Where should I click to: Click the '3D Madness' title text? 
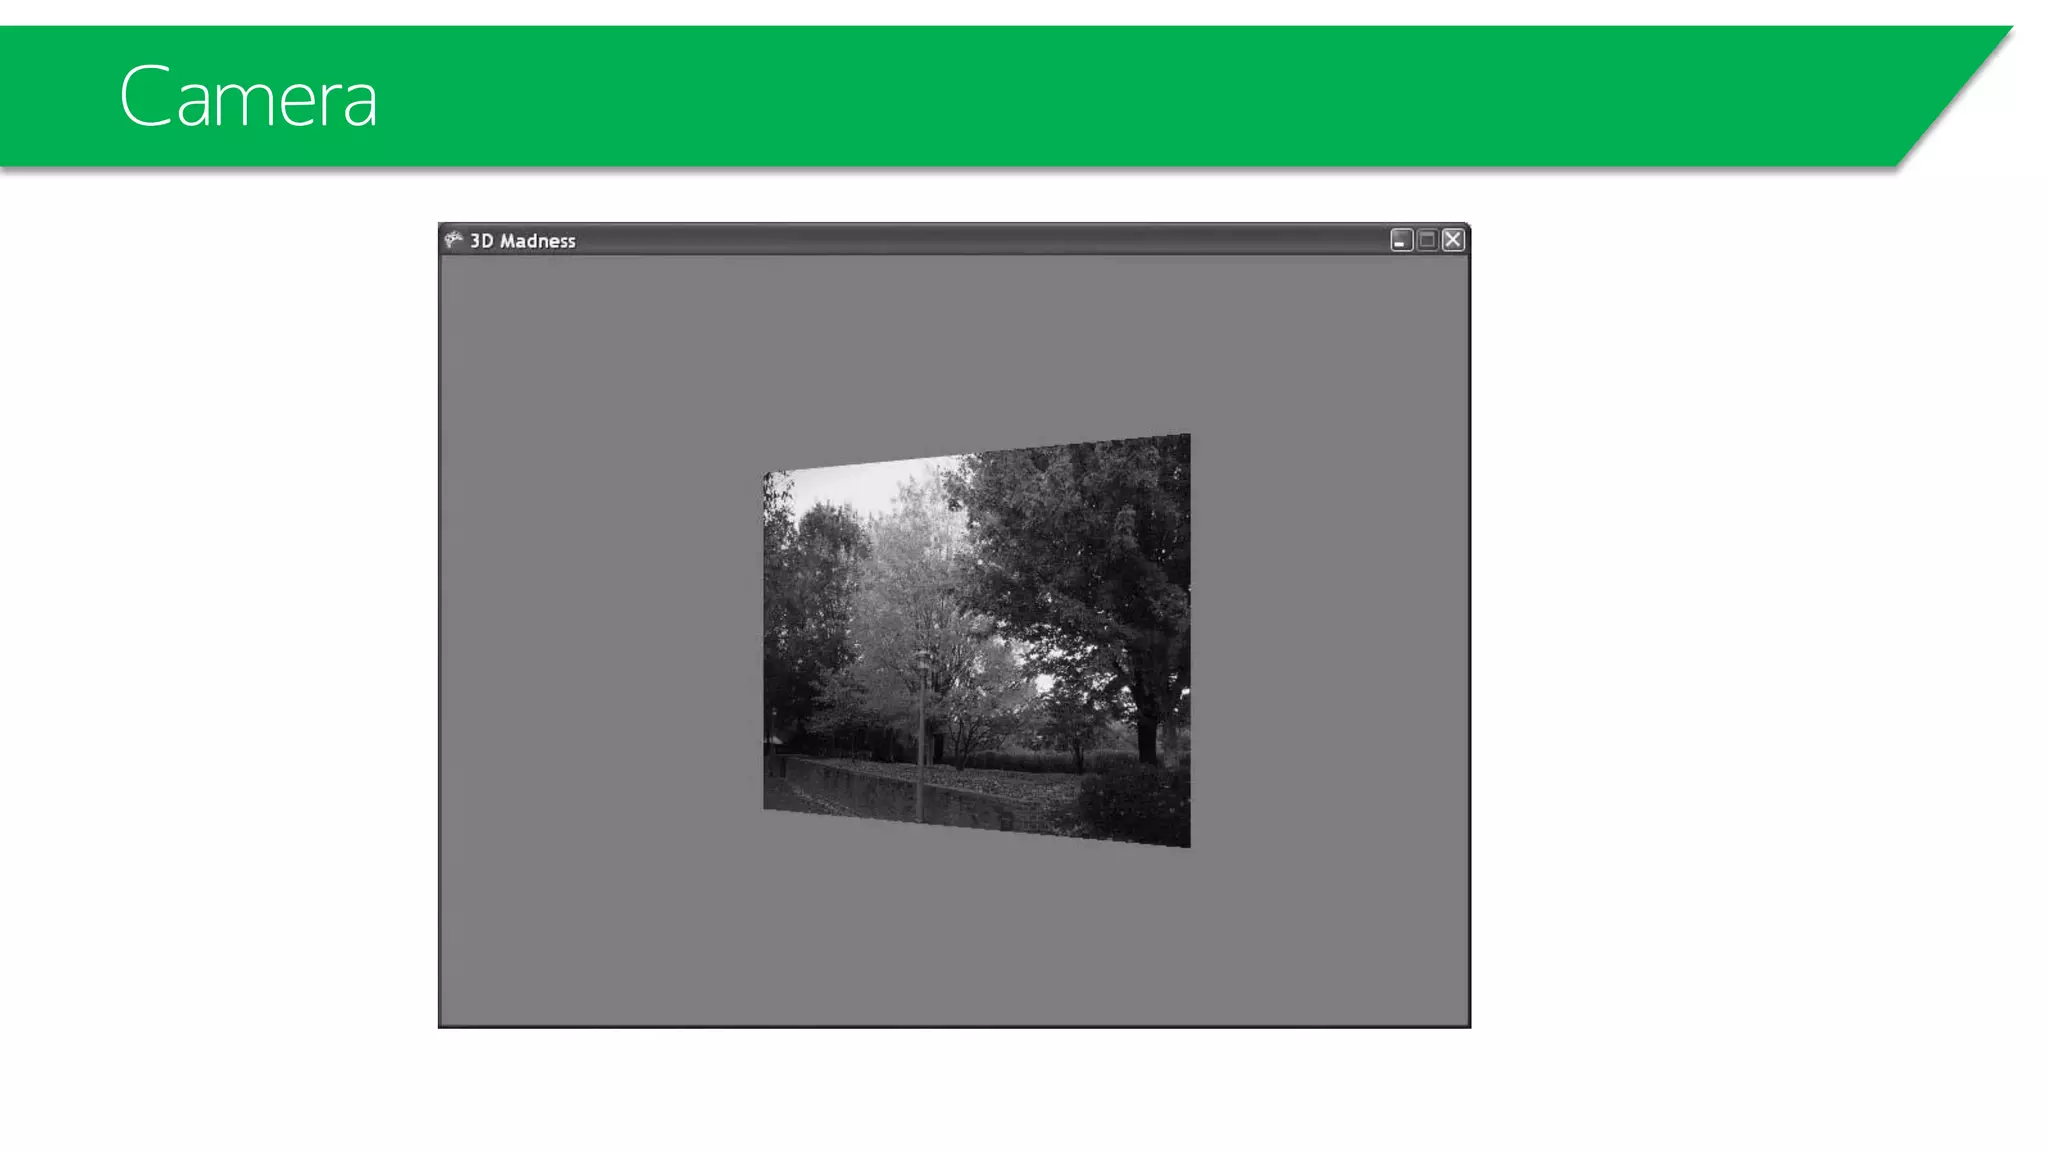pyautogui.click(x=523, y=241)
